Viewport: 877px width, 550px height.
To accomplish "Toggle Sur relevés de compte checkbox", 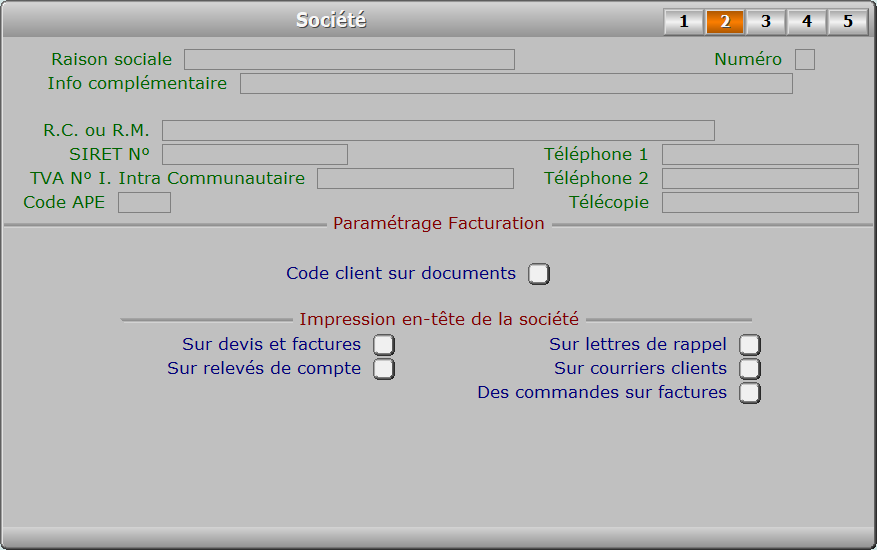I will 384,369.
